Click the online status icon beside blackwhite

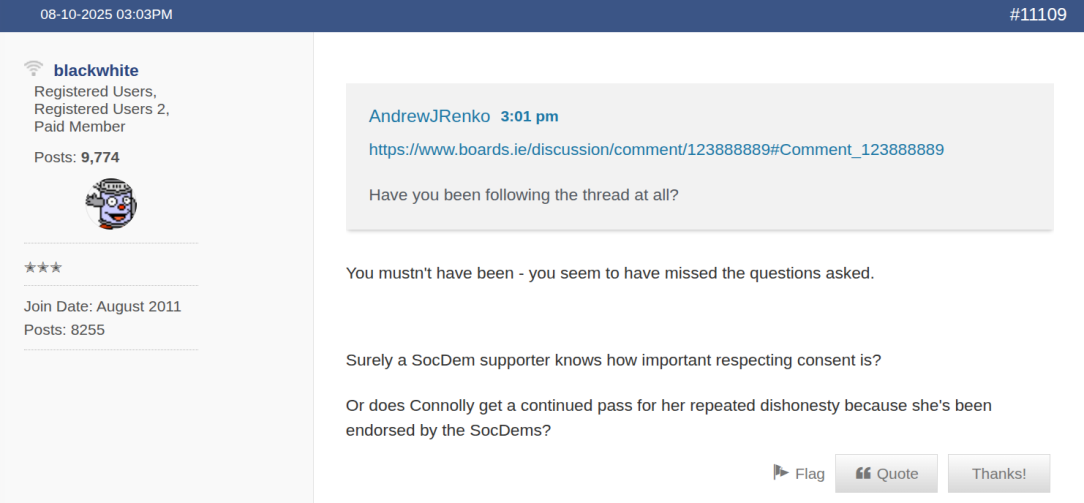(34, 69)
